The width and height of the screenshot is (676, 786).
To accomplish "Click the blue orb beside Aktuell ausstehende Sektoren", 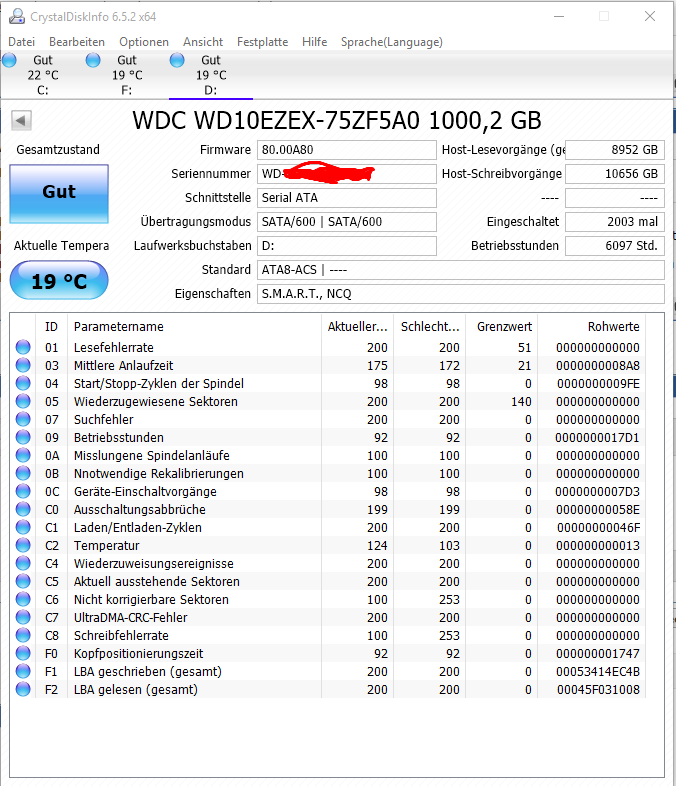I will tap(23, 581).
